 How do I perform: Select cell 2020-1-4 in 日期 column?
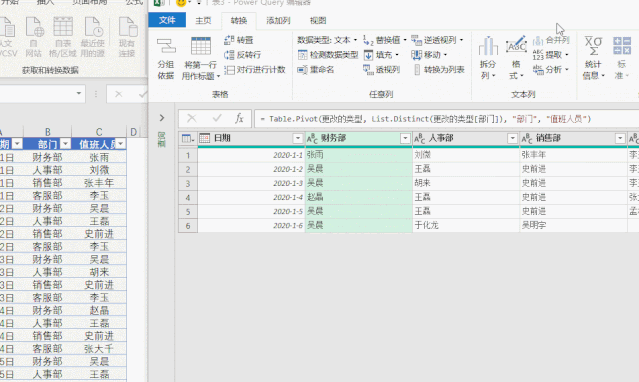click(251, 197)
